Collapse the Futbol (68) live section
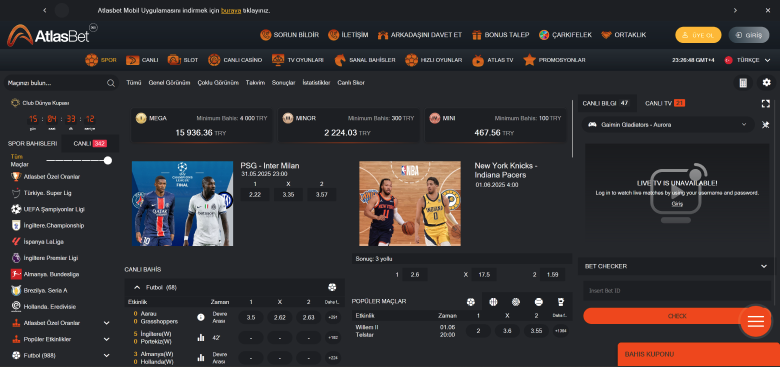Viewport: 780px width, 367px height. pyautogui.click(x=137, y=287)
